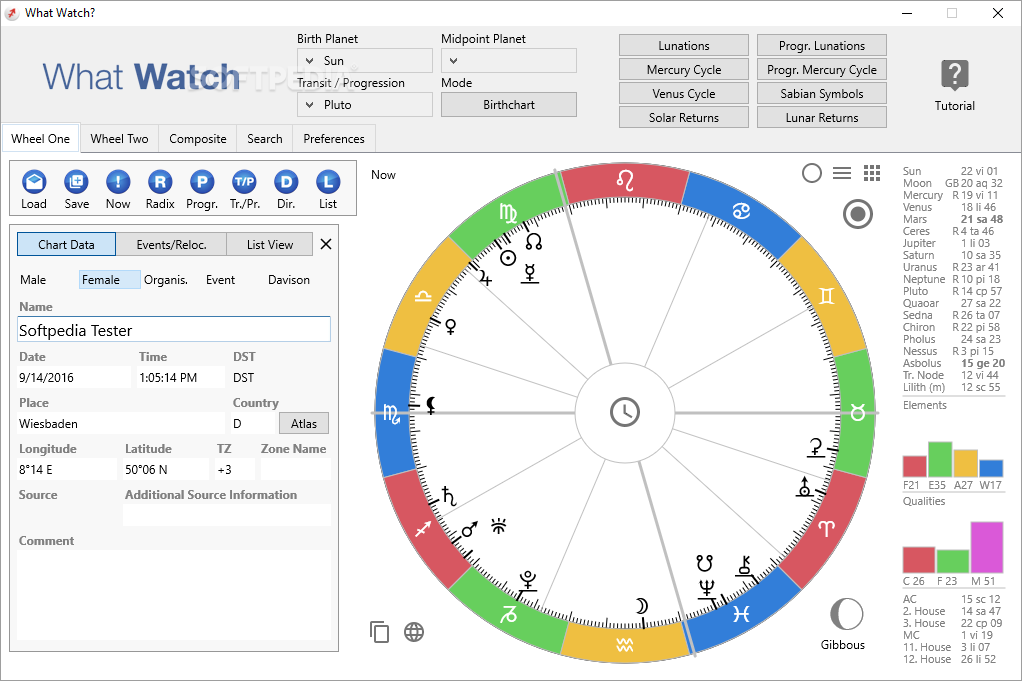Click the Scorpio sign segment on wheel
This screenshot has height=681, width=1022.
click(392, 413)
